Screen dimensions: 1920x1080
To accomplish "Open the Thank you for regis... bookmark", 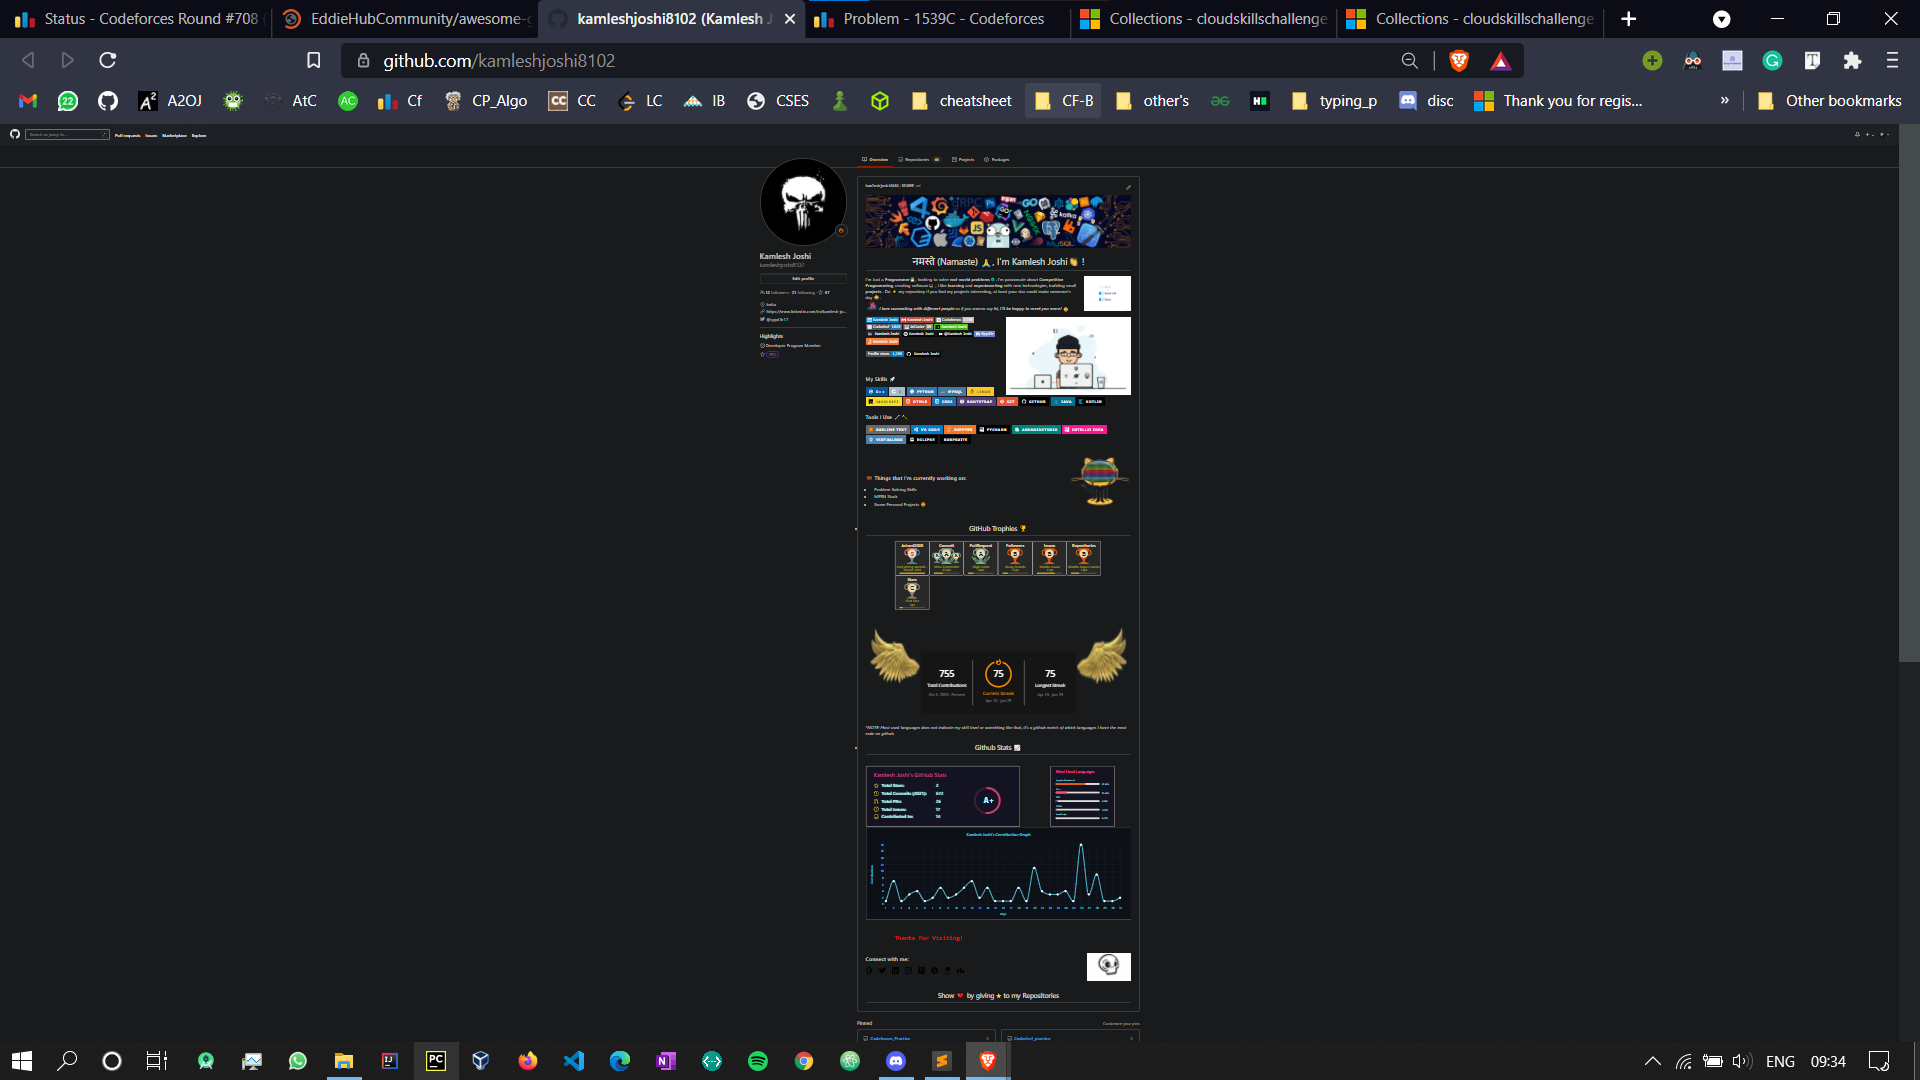I will [1558, 101].
